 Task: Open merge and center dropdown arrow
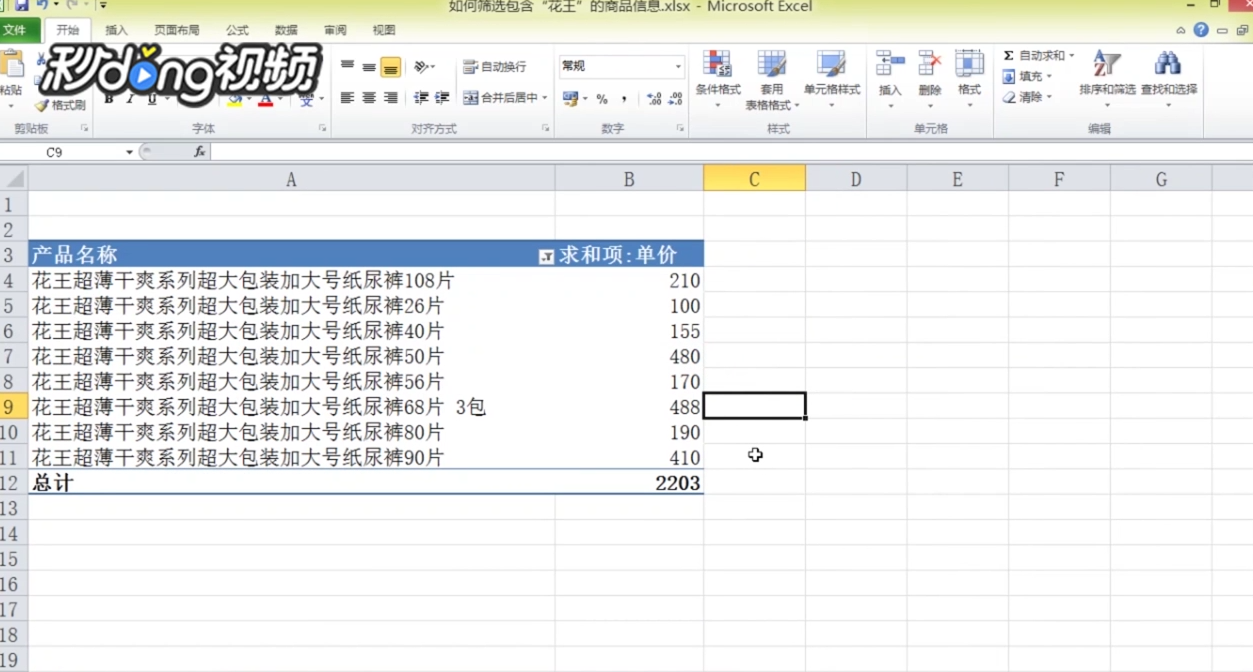click(x=545, y=98)
